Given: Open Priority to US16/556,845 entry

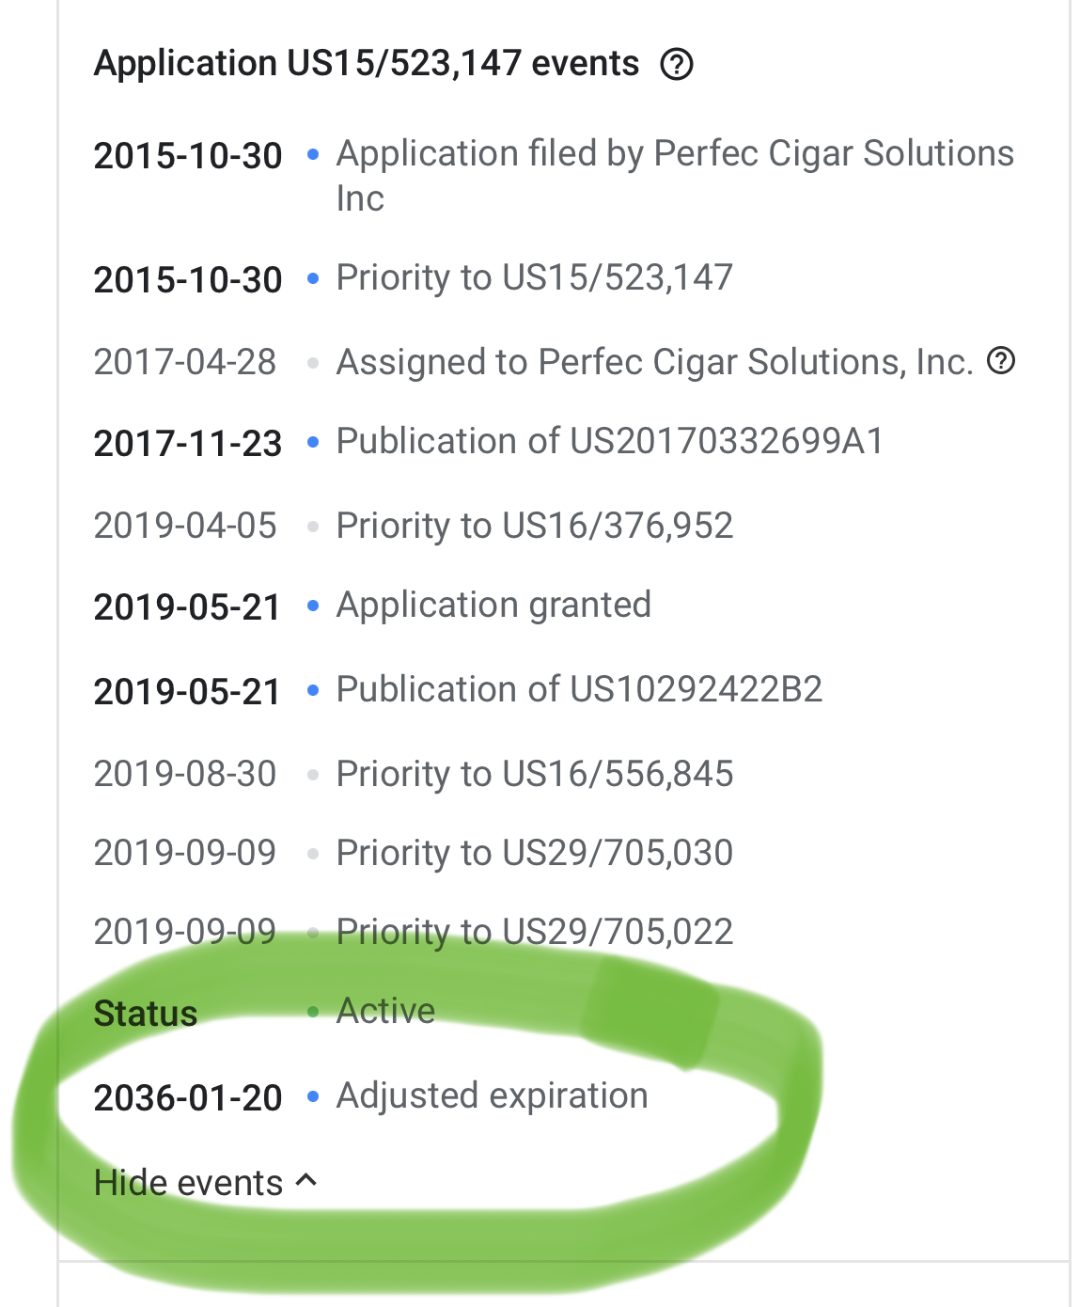Looking at the screenshot, I should click(535, 774).
